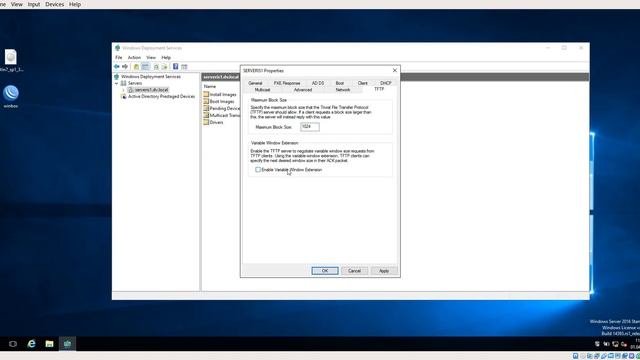Switch to the Client tab
Viewport: 640px width, 360px height.
tap(362, 83)
